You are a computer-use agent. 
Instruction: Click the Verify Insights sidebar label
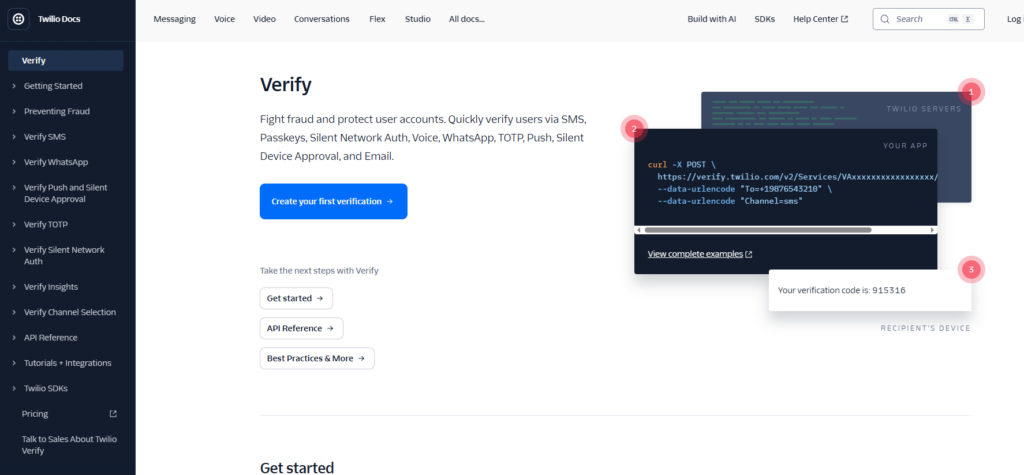[51, 287]
